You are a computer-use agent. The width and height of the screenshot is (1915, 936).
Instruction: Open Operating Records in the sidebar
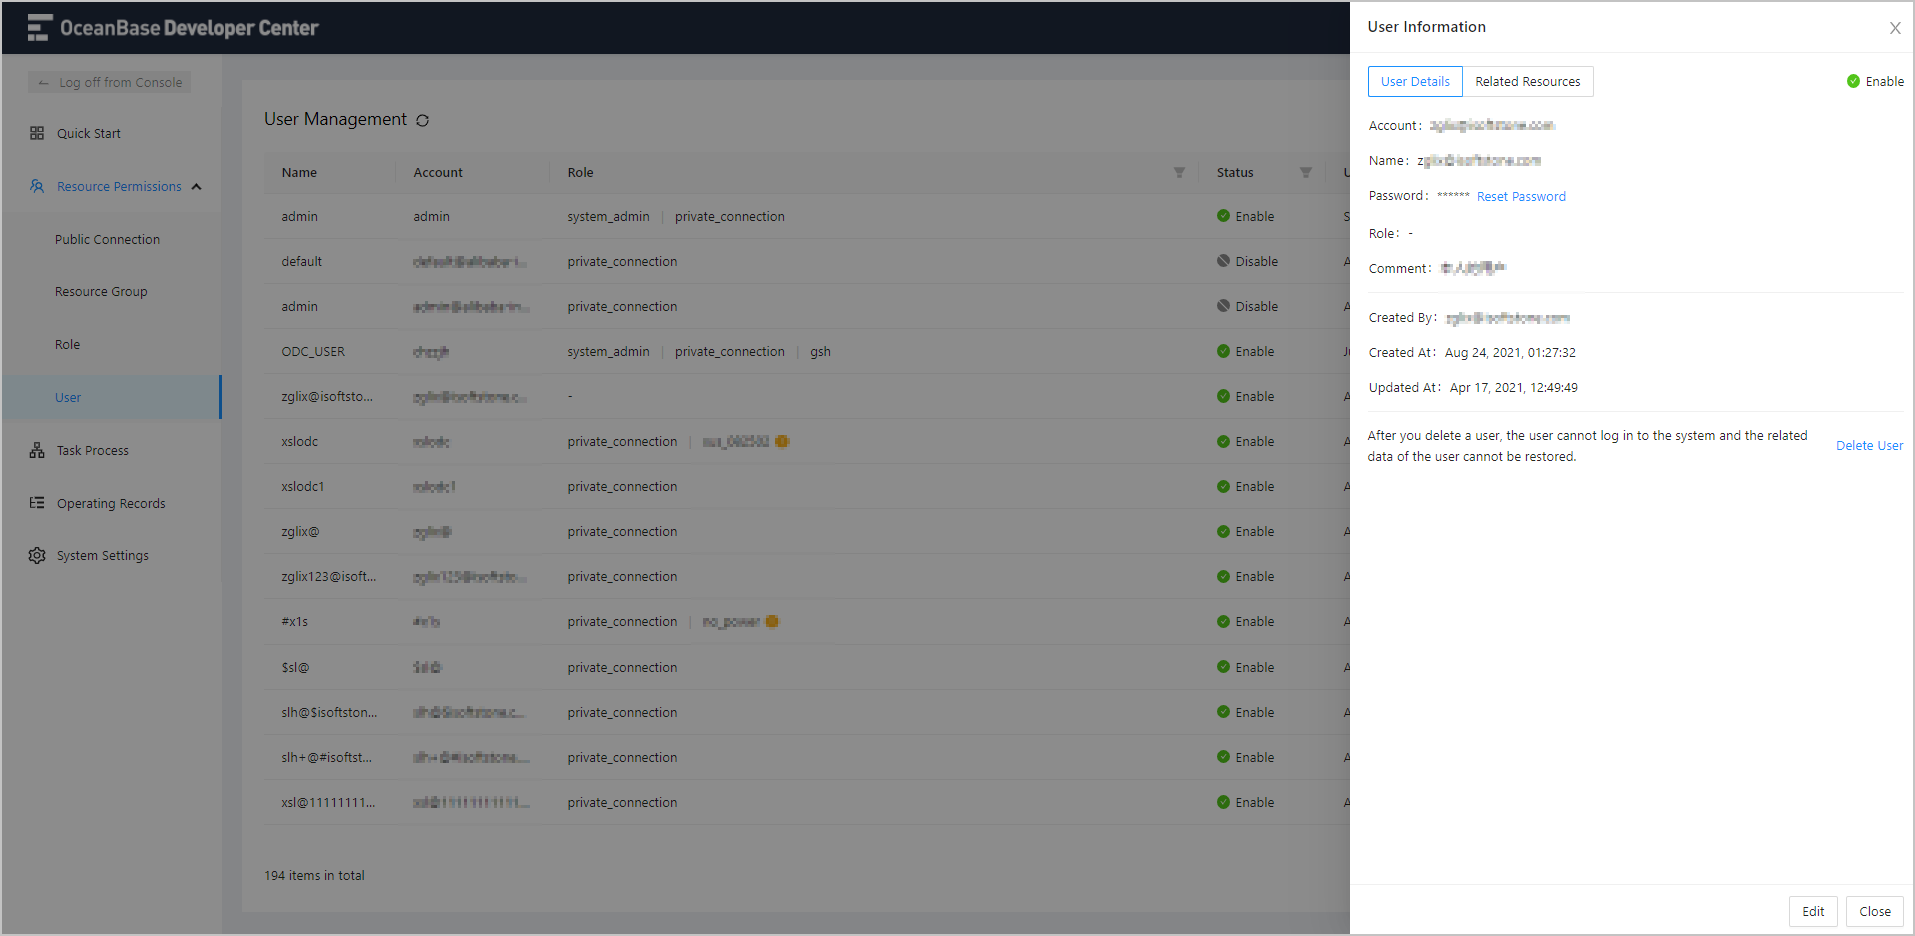click(111, 503)
